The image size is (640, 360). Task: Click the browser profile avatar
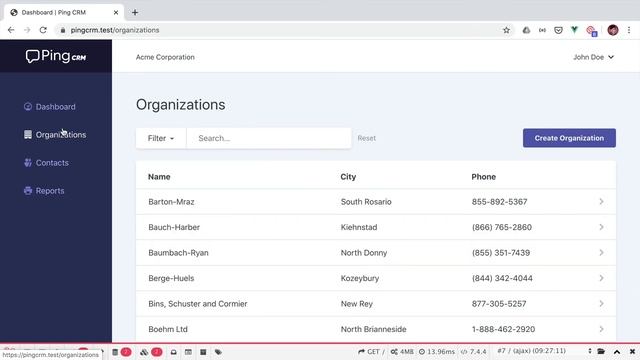click(x=613, y=30)
